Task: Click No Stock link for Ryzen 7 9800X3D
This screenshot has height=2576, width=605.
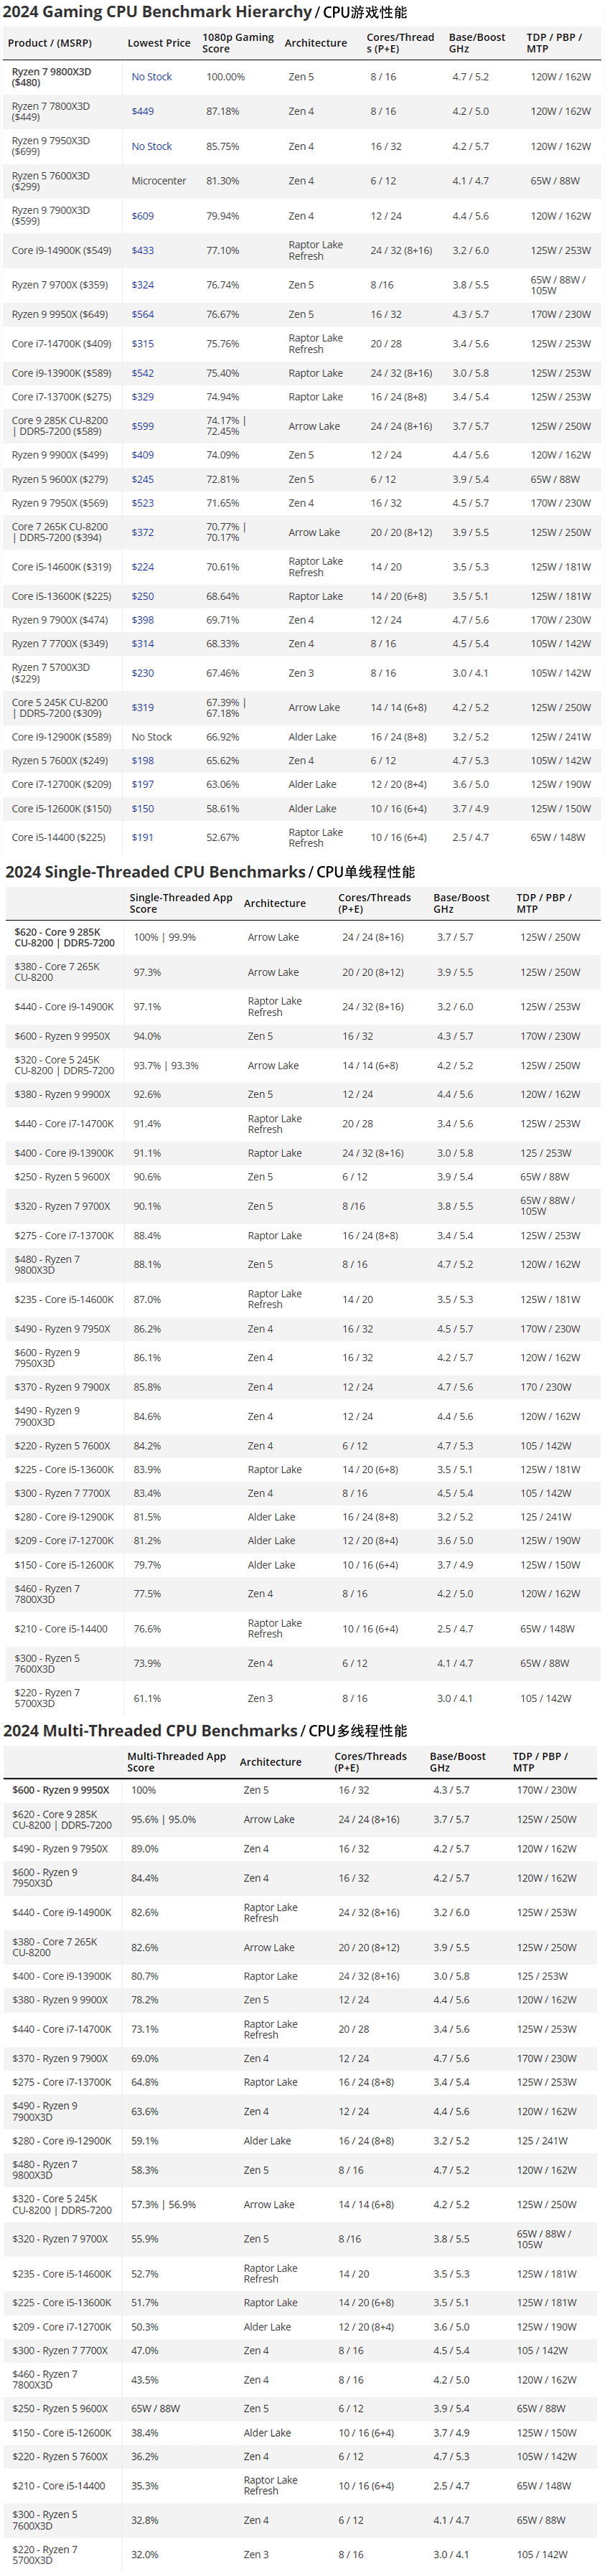Action: pos(151,77)
